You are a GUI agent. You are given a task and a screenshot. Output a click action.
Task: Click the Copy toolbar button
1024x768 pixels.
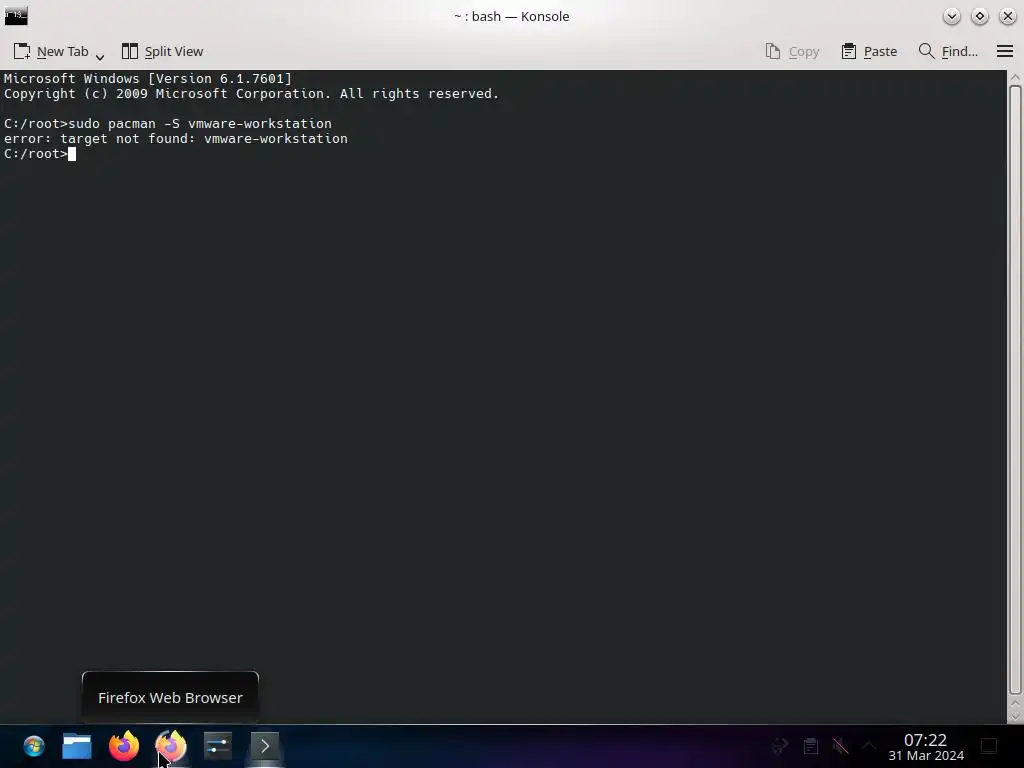792,51
